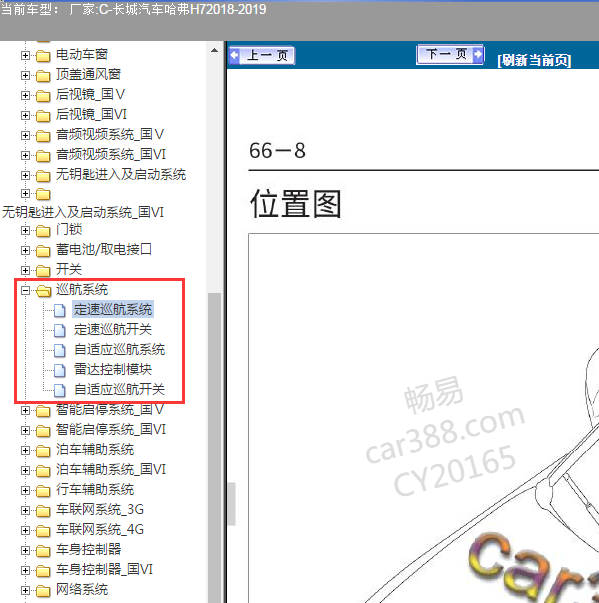Click the 后视镜_国V folder icon
The height and width of the screenshot is (603, 599).
(x=43, y=96)
